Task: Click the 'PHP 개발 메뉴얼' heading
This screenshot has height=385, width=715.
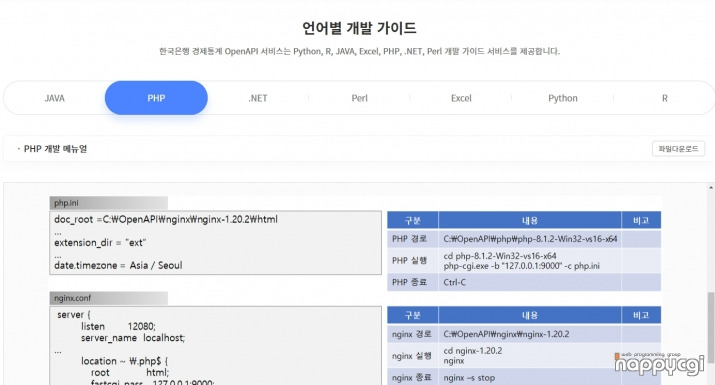Action: [x=55, y=149]
